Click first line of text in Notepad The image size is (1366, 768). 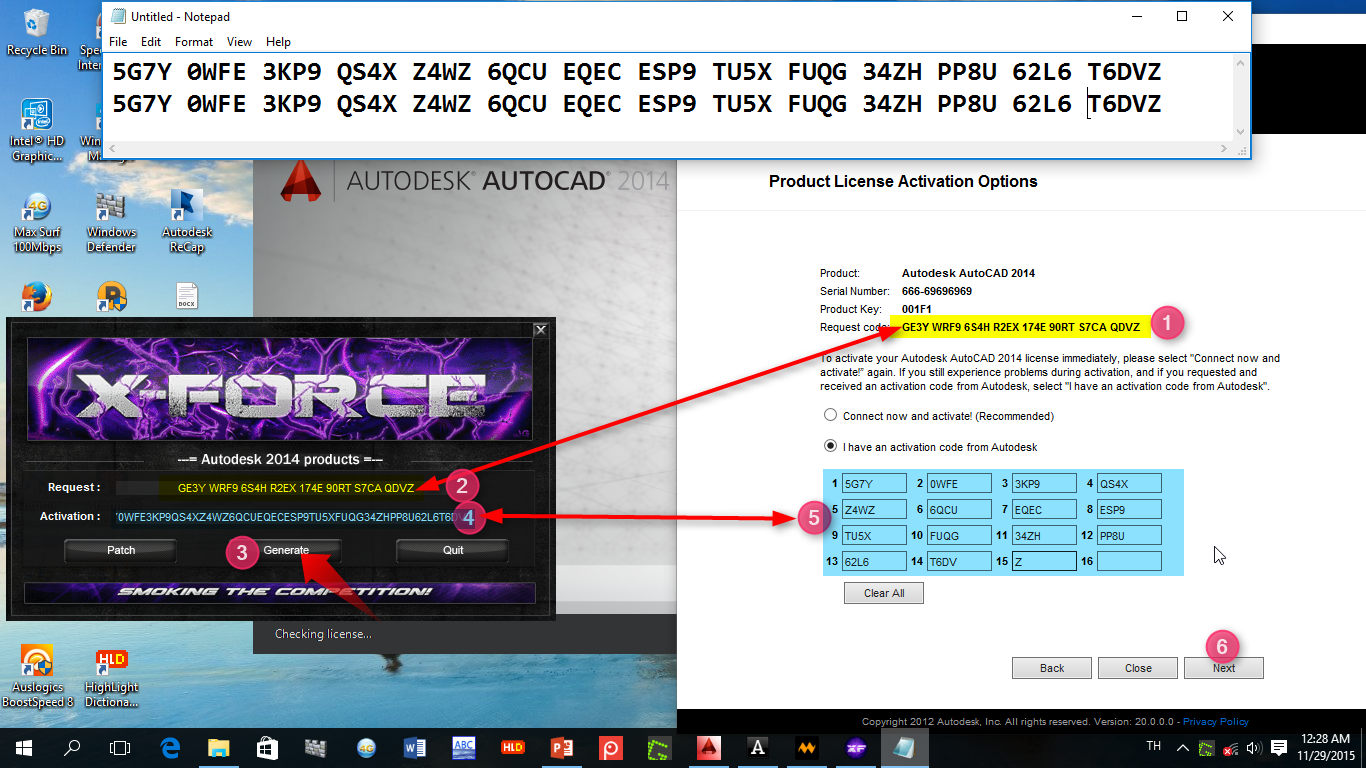click(x=637, y=72)
